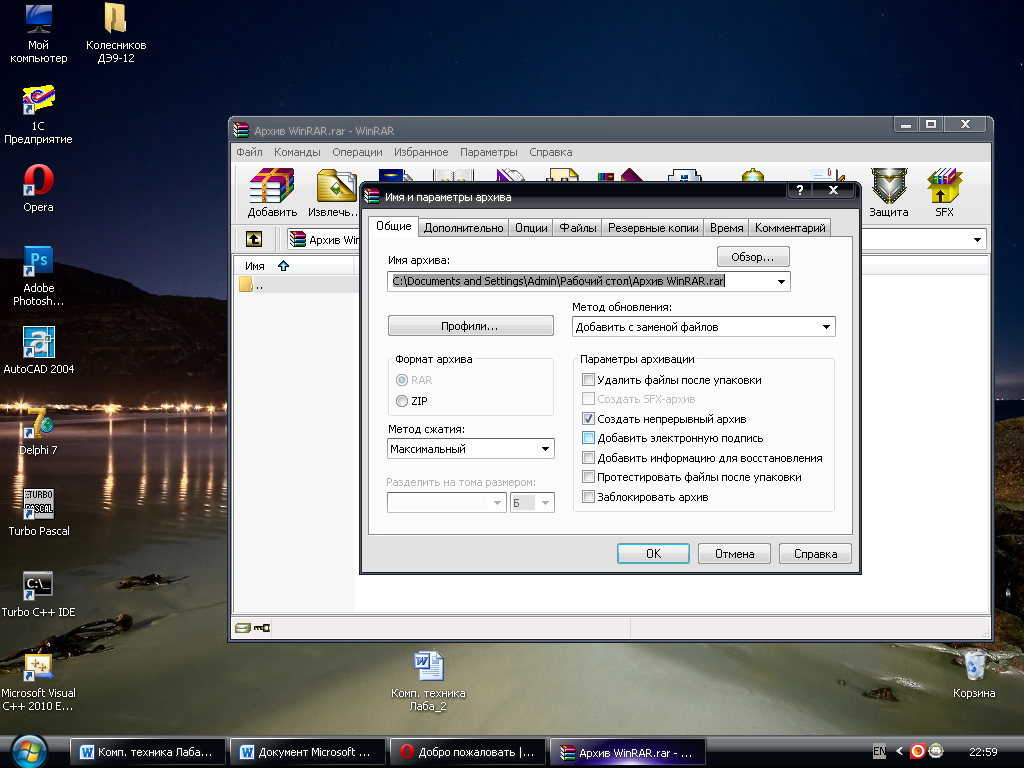1024x768 pixels.
Task: Open the Метод сжатия dropdown
Action: (x=545, y=449)
